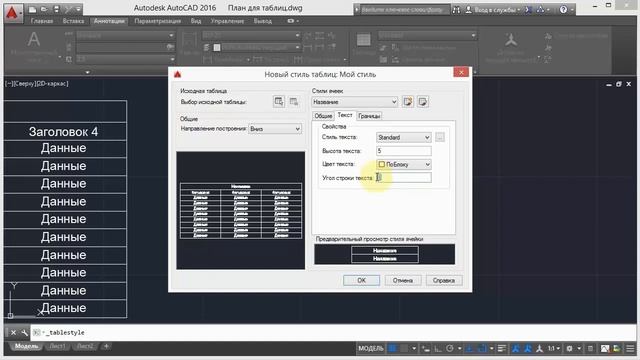Confirm the dialog with OK button
Screen dimensions: 640x360
361,280
